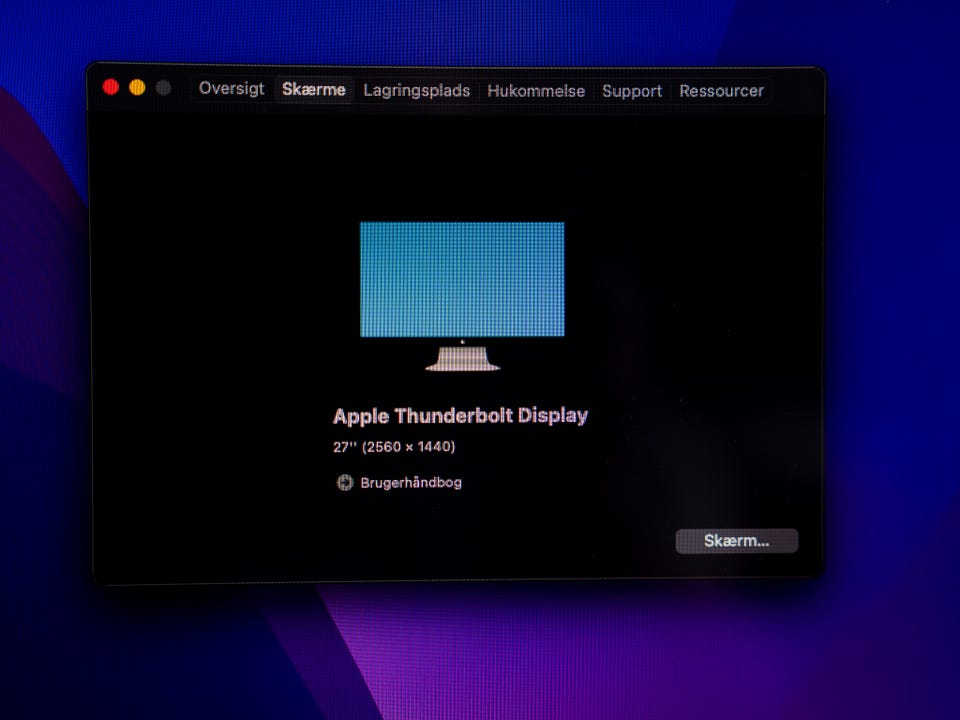Select the Skærme tab
This screenshot has width=960, height=720.
313,90
